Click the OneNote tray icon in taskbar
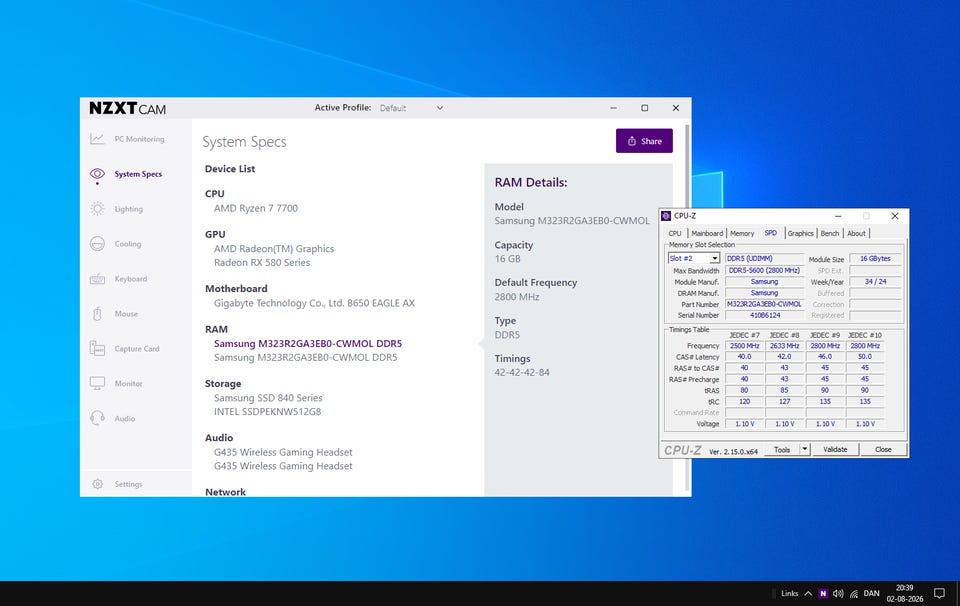Screen dimensions: 960x606 [823, 593]
